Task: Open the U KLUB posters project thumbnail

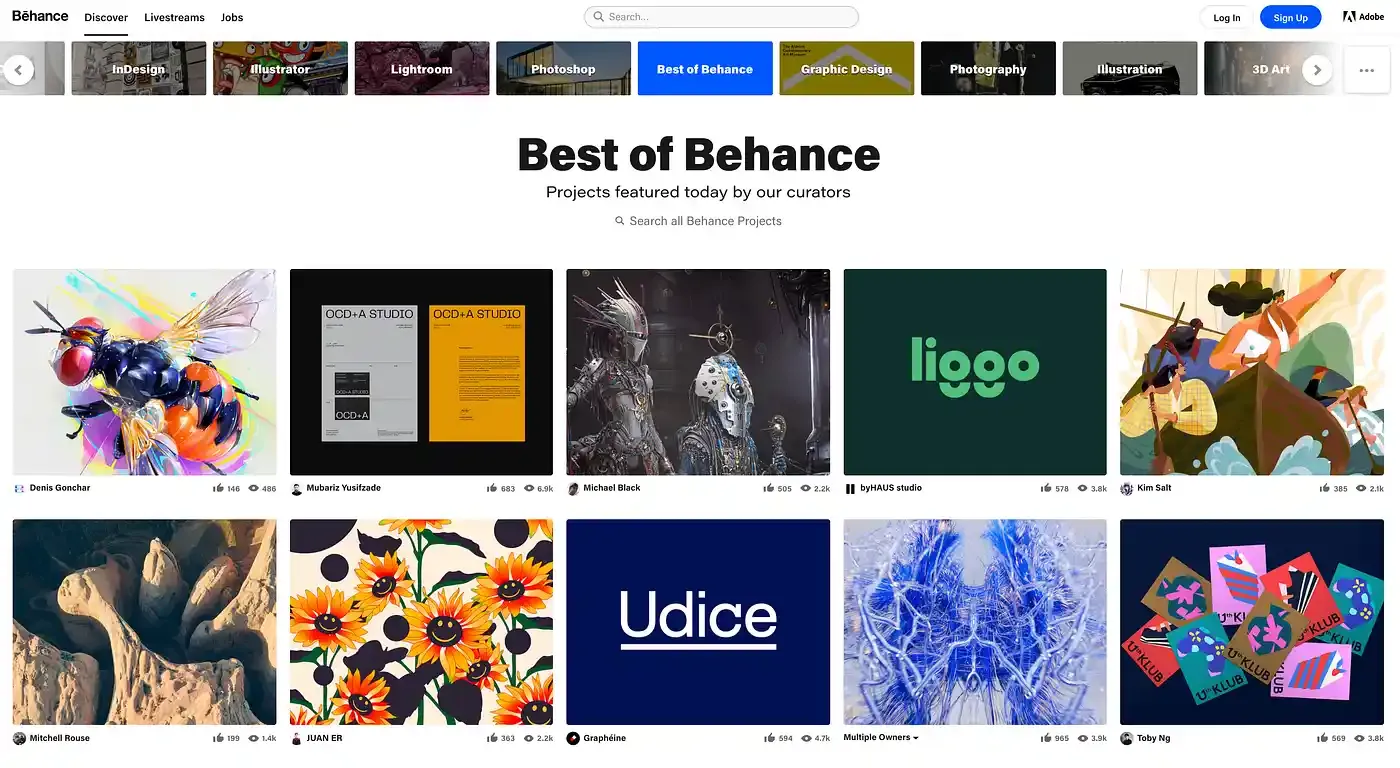Action: click(1252, 622)
